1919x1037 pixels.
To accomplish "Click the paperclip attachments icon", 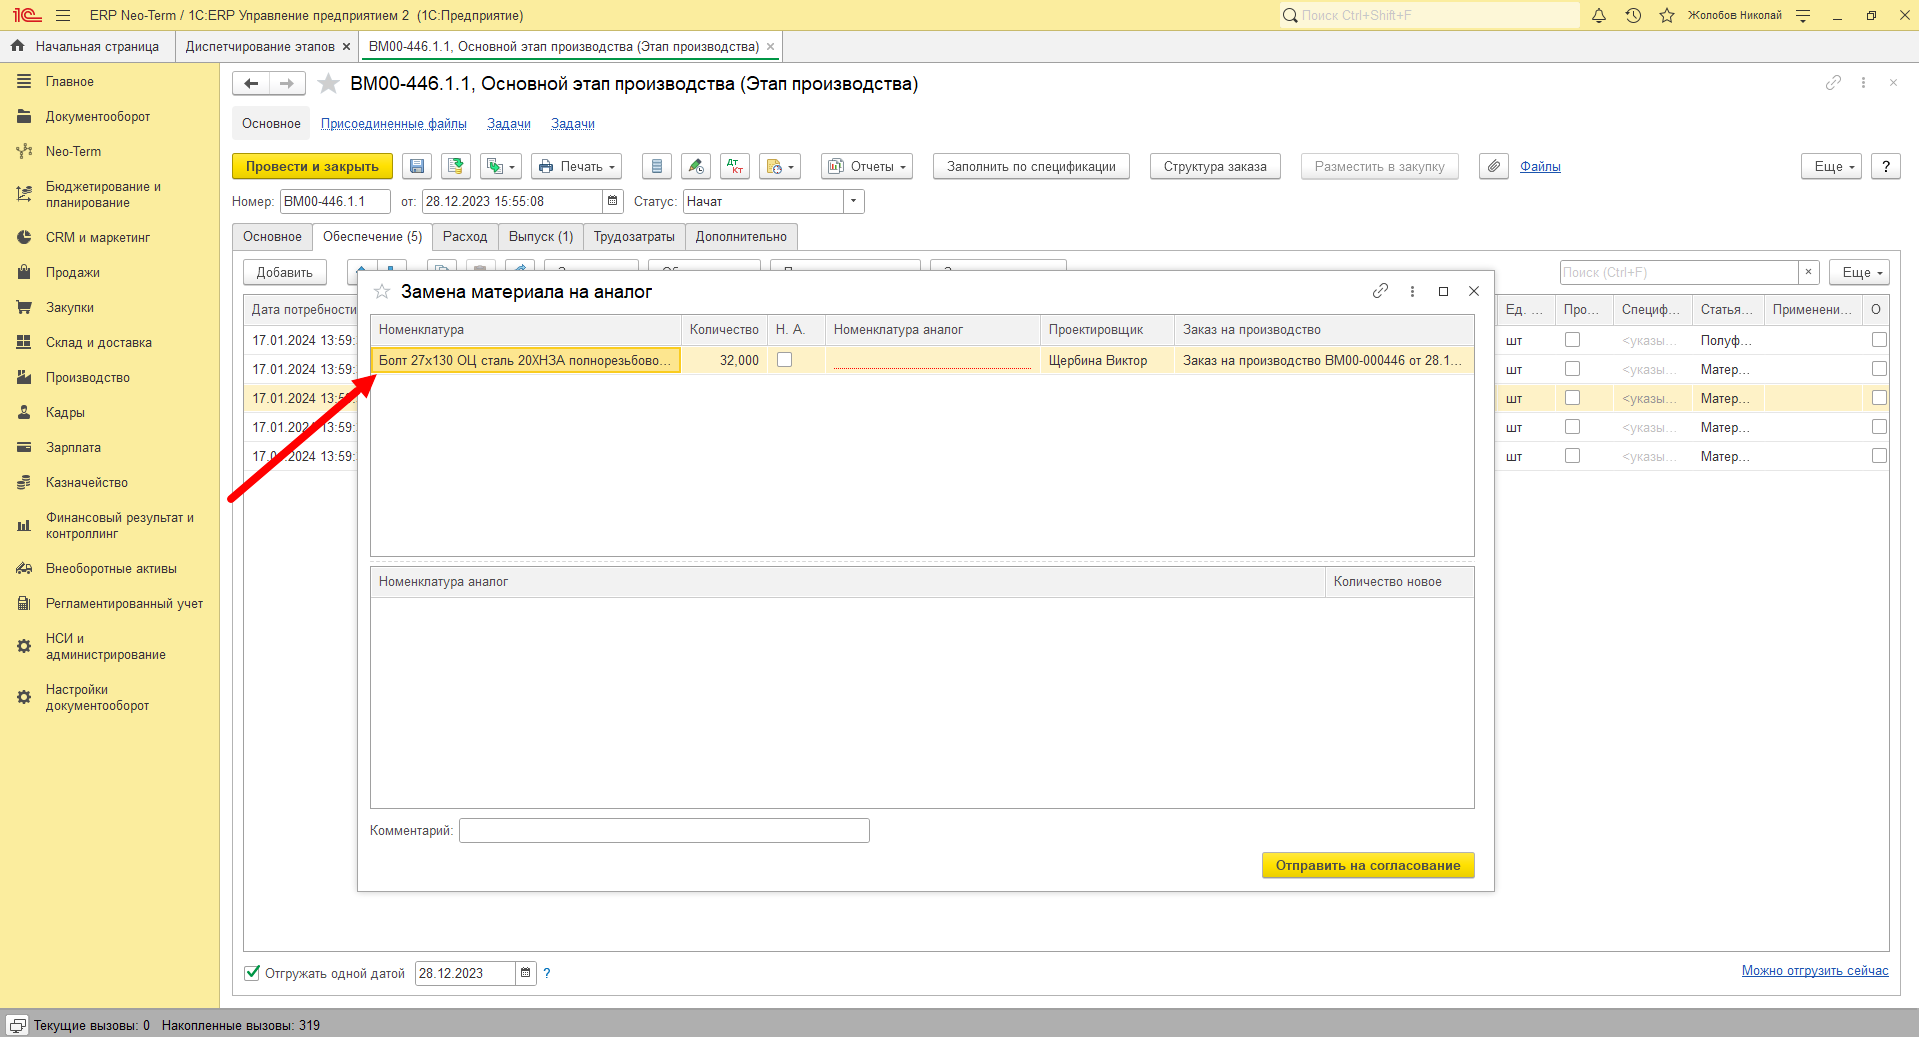I will click(x=1494, y=166).
